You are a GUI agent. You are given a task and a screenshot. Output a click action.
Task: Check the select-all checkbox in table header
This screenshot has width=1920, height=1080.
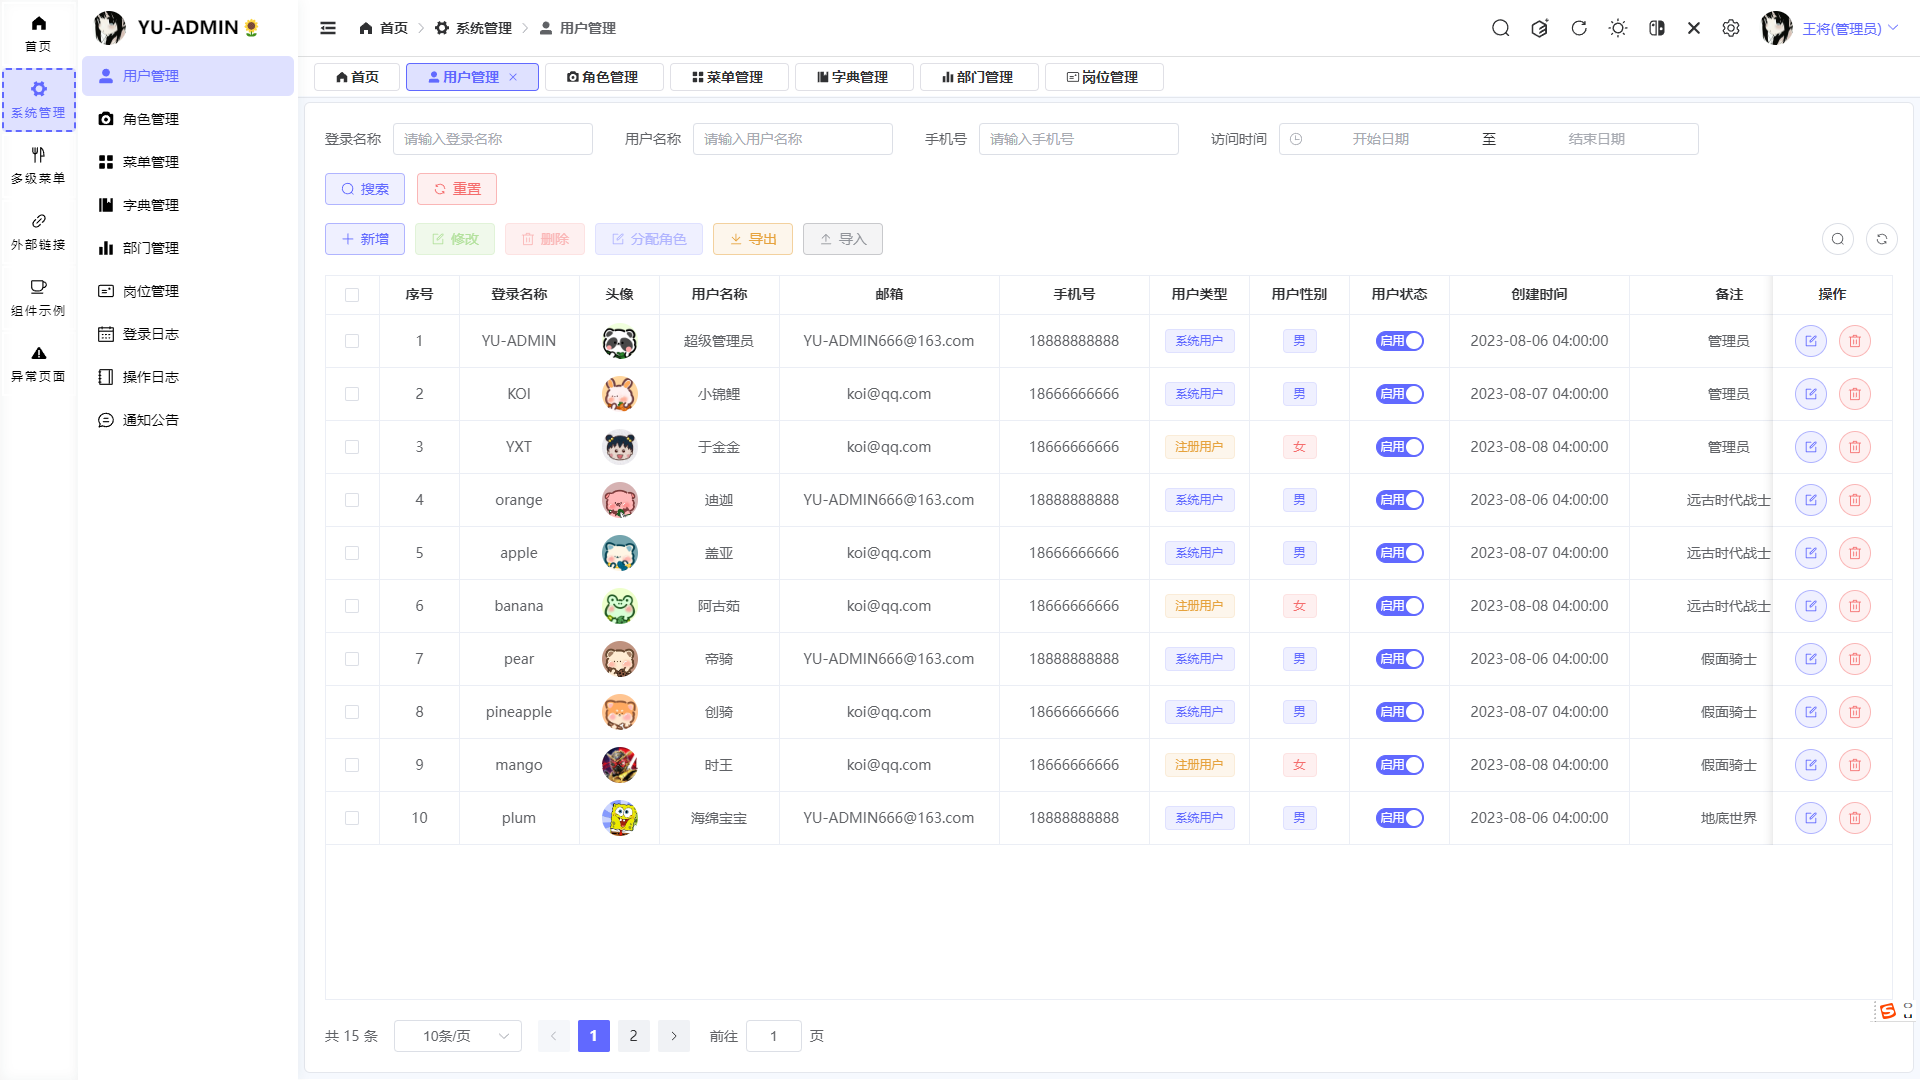click(x=352, y=295)
